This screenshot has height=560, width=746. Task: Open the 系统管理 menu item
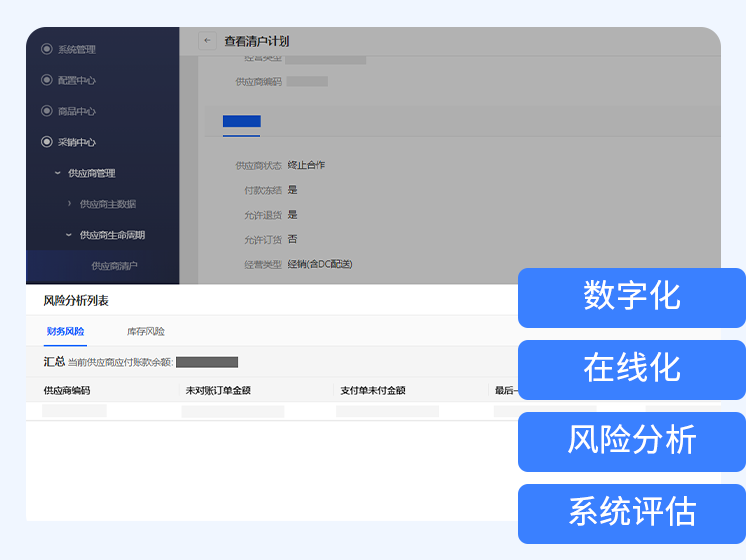click(x=77, y=49)
